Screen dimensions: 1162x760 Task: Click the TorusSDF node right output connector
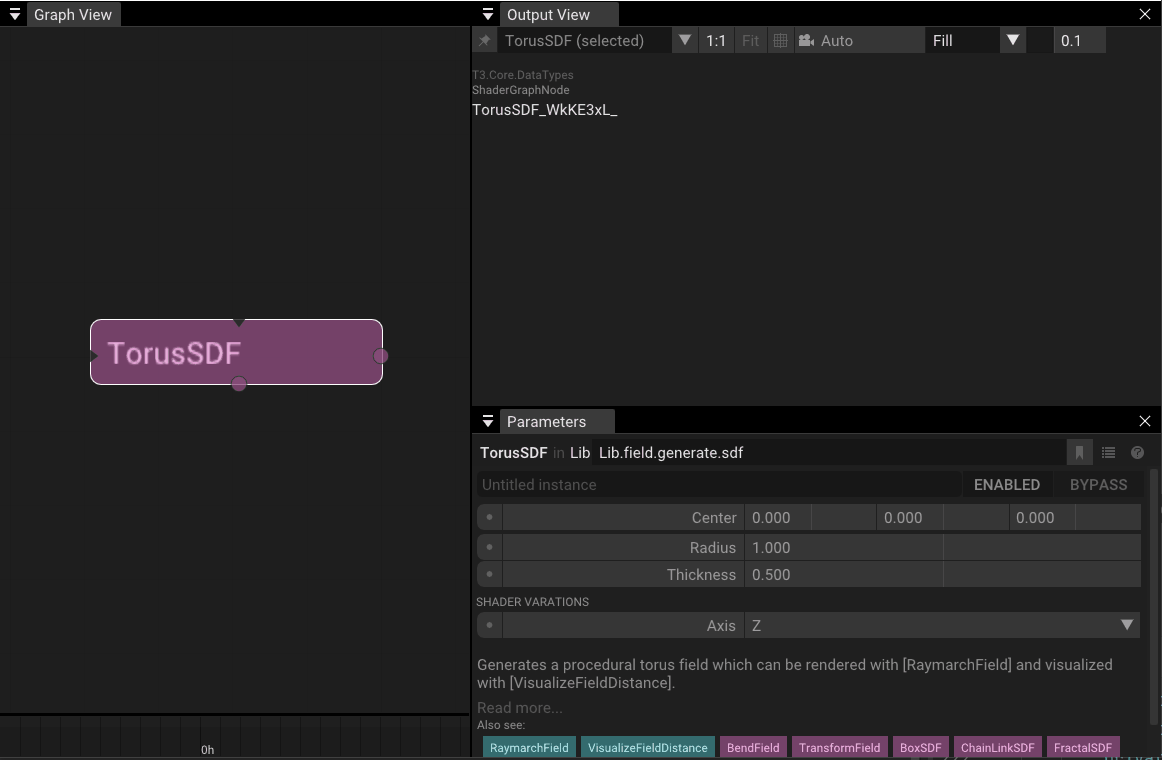pyautogui.click(x=380, y=356)
